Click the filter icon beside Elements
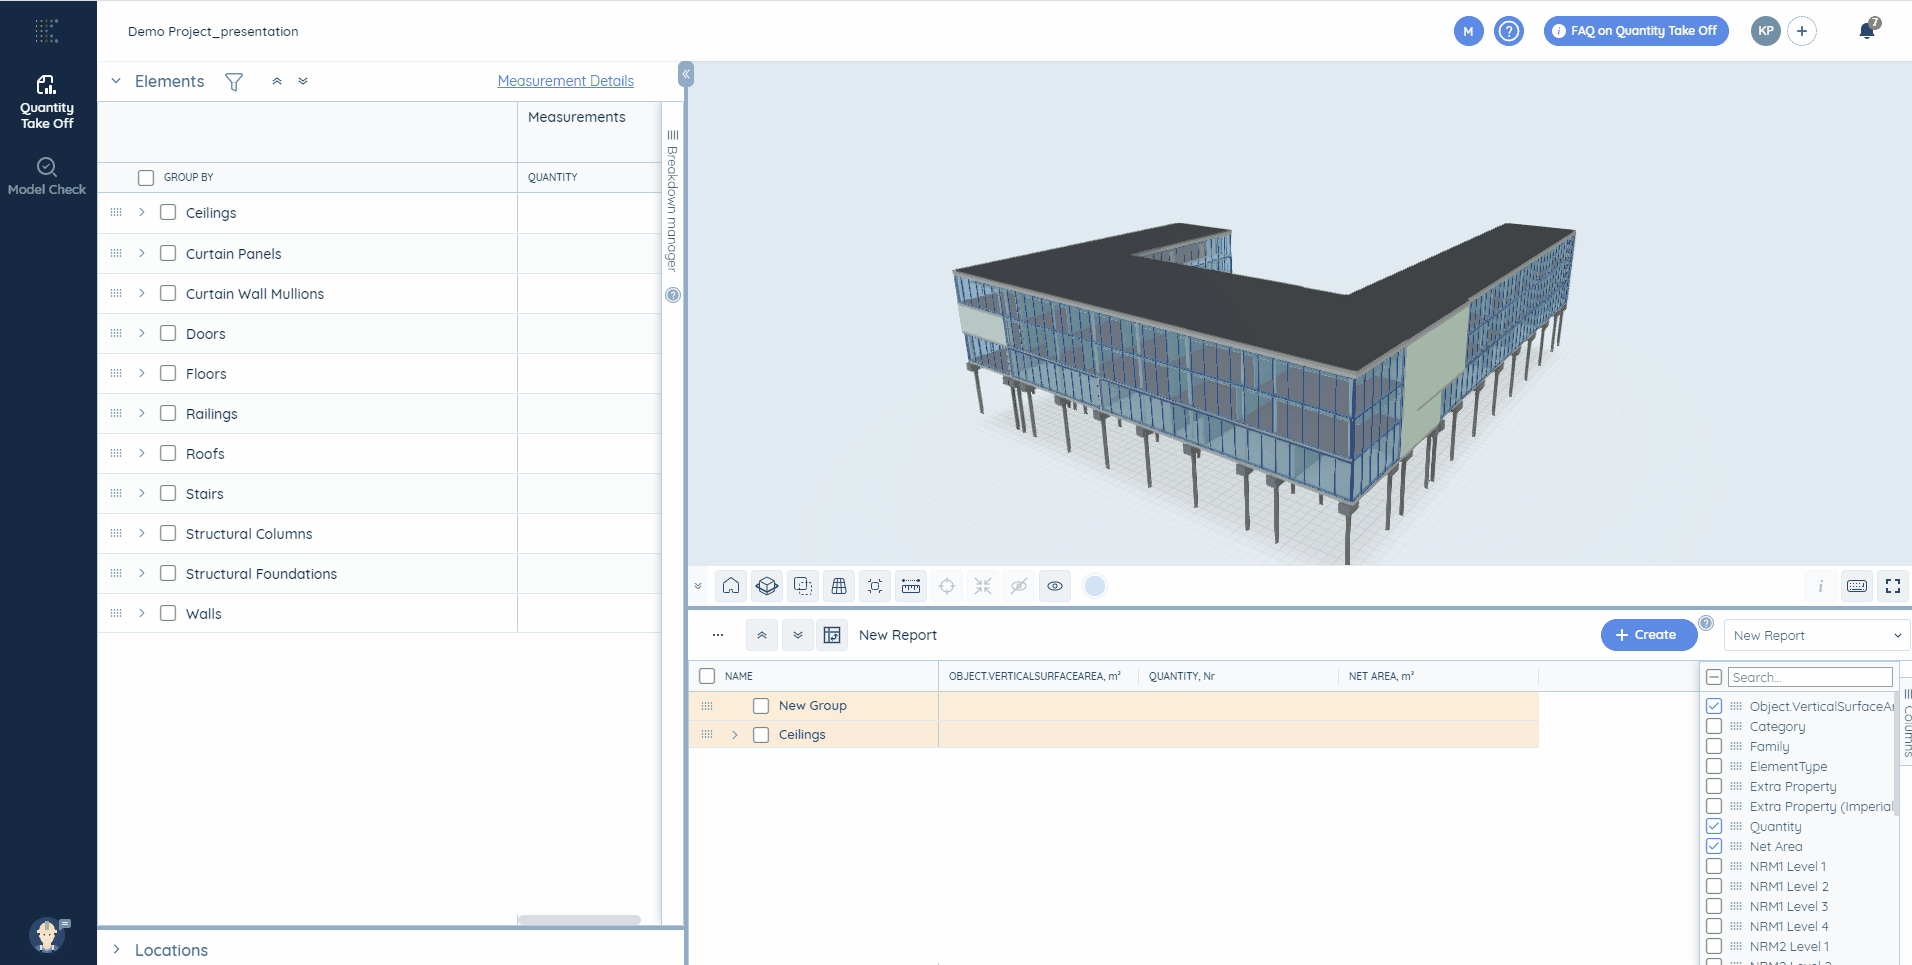The image size is (1912, 965). click(234, 82)
